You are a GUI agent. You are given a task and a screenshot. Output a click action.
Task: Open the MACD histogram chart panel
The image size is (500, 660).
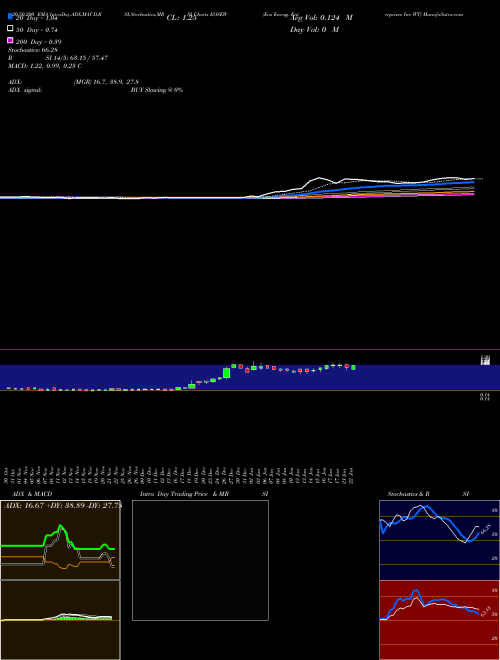pyautogui.click(x=60, y=620)
